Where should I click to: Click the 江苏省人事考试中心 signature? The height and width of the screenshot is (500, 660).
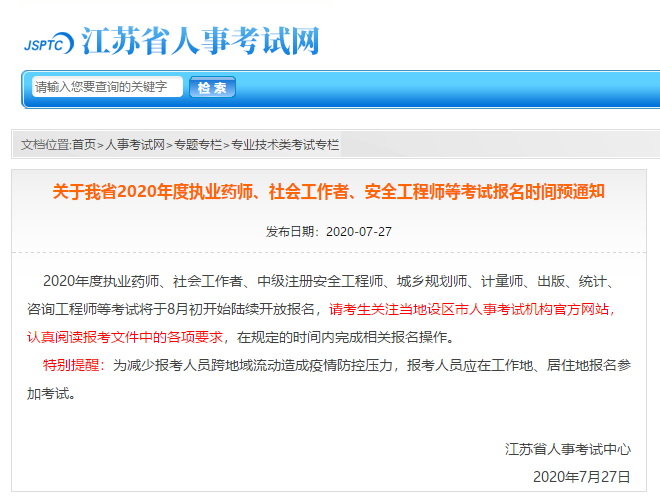pyautogui.click(x=567, y=449)
